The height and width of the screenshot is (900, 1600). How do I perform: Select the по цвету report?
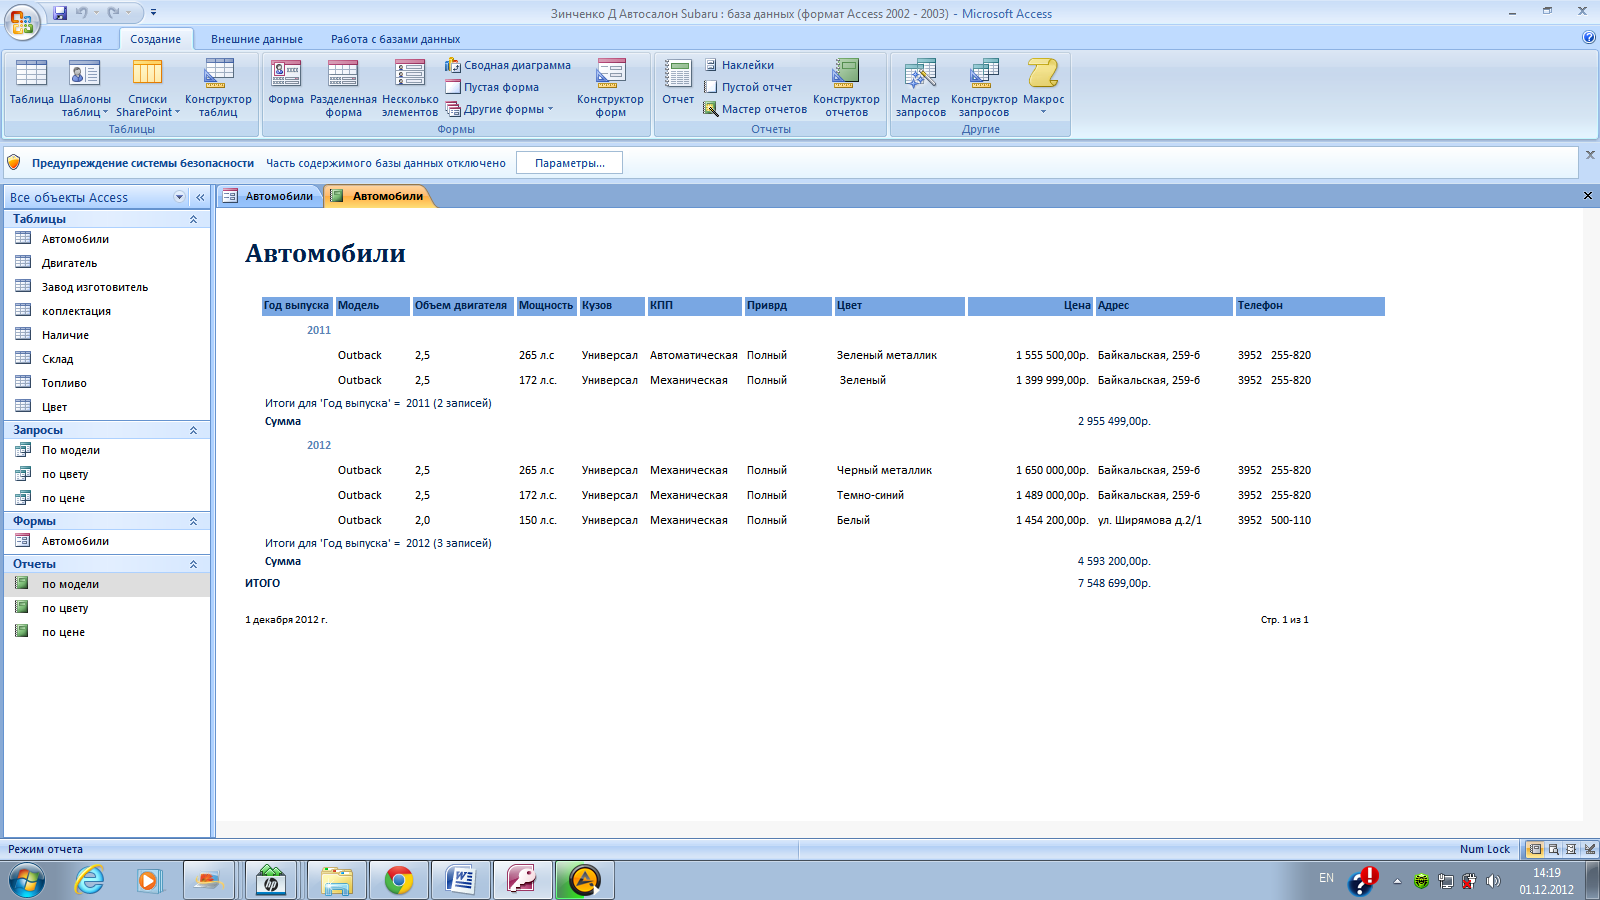(107, 608)
